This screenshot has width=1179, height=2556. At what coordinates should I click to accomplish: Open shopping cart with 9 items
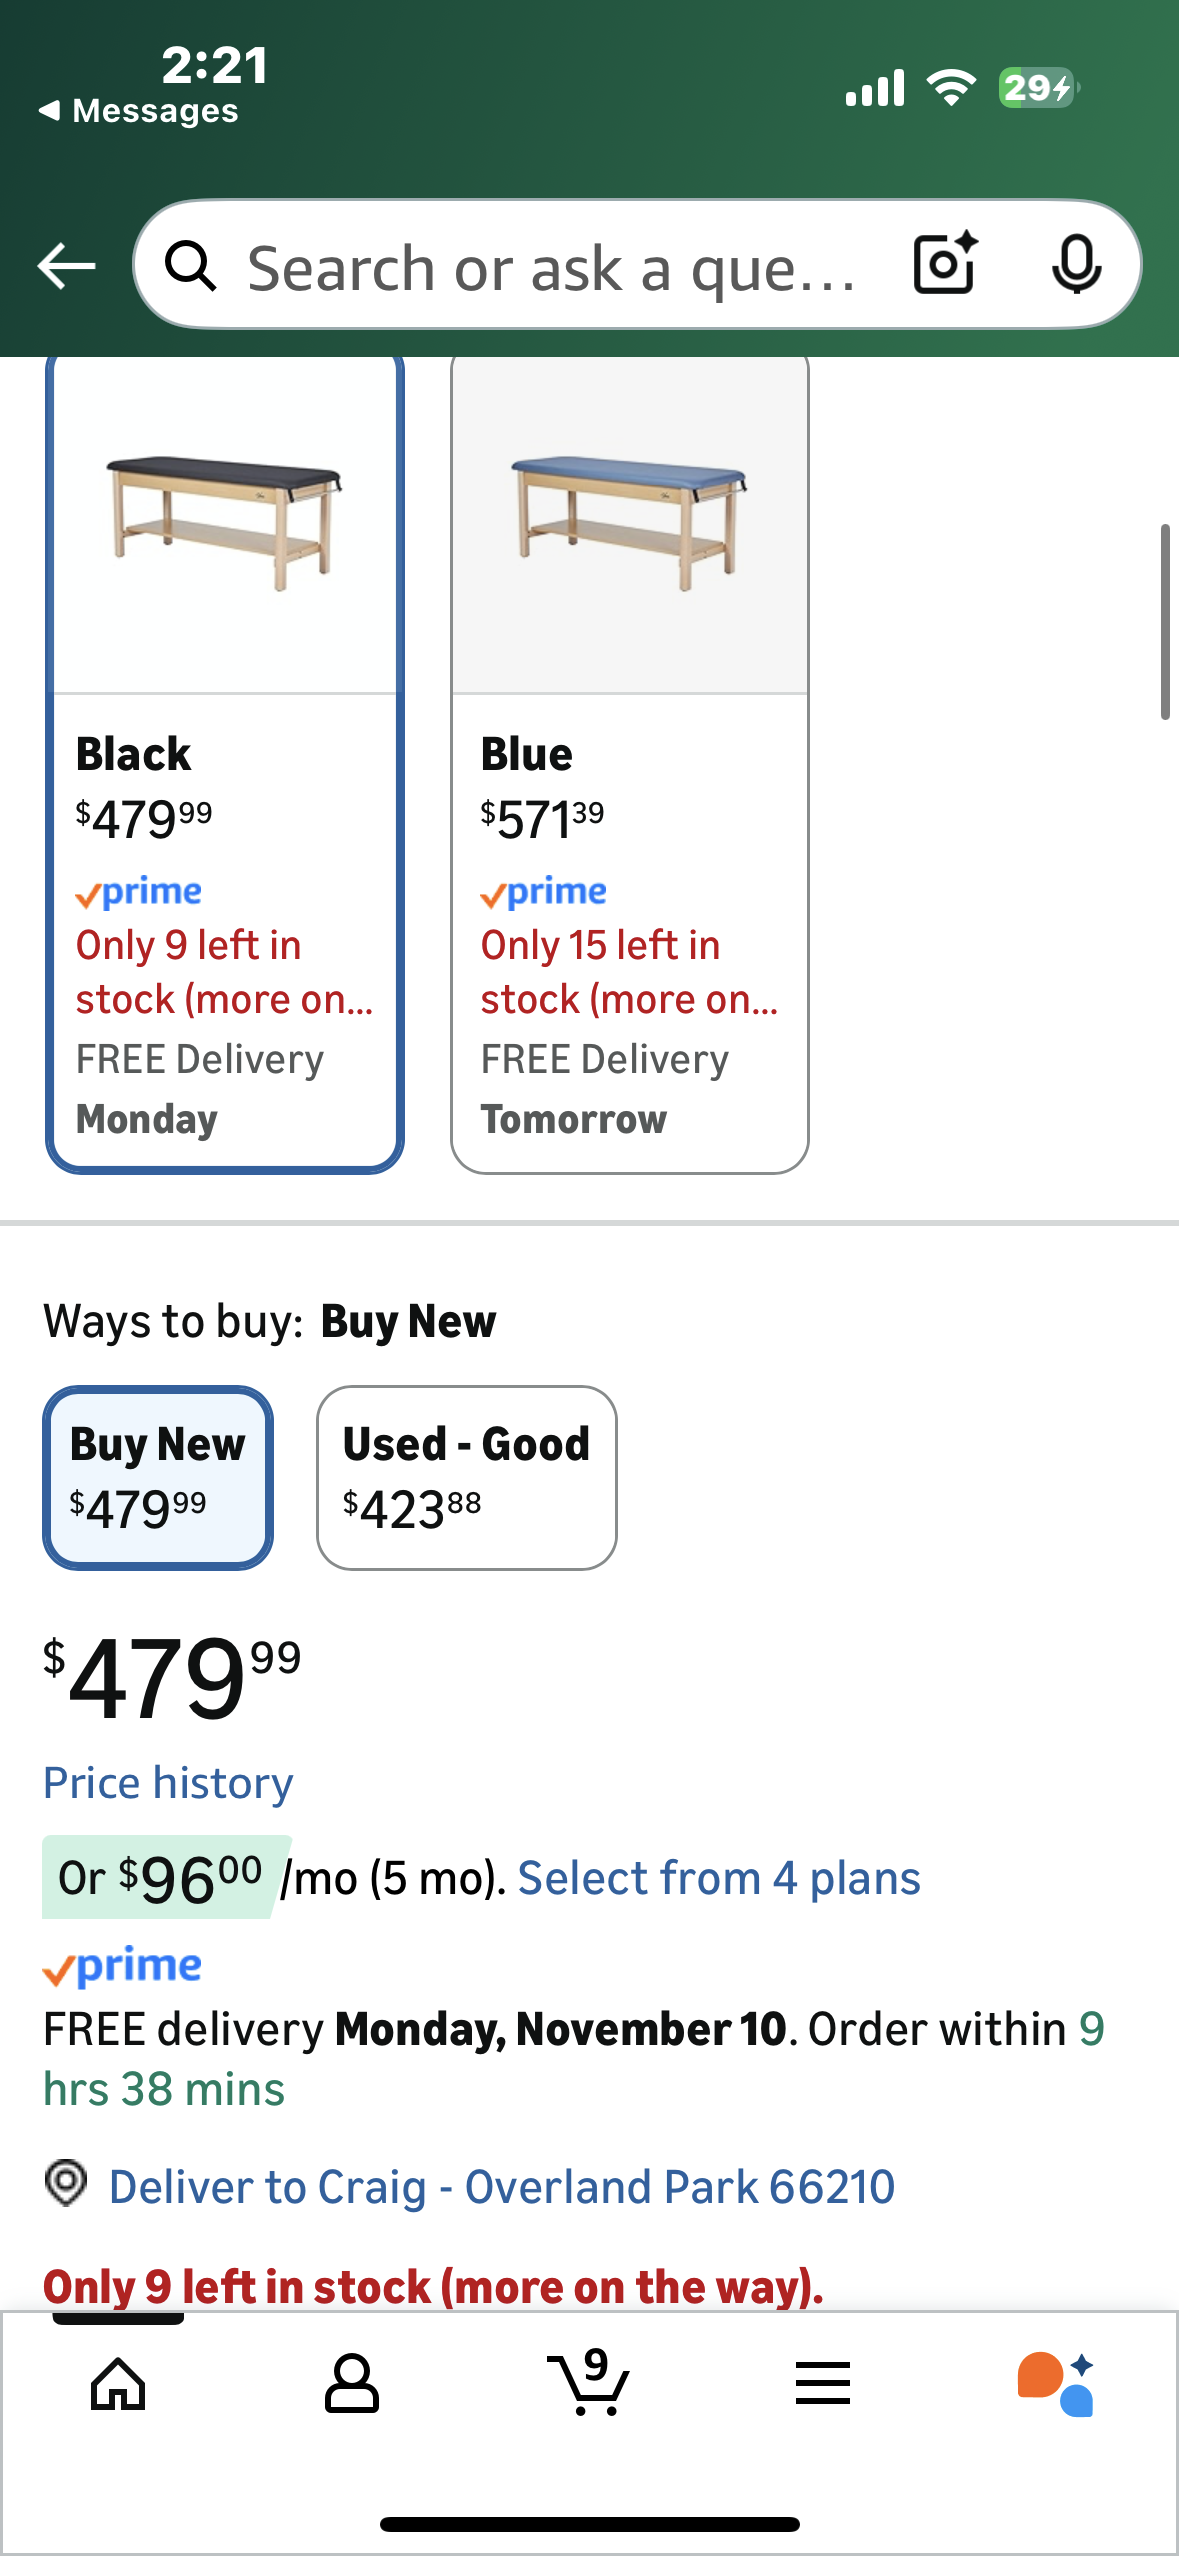click(588, 2383)
